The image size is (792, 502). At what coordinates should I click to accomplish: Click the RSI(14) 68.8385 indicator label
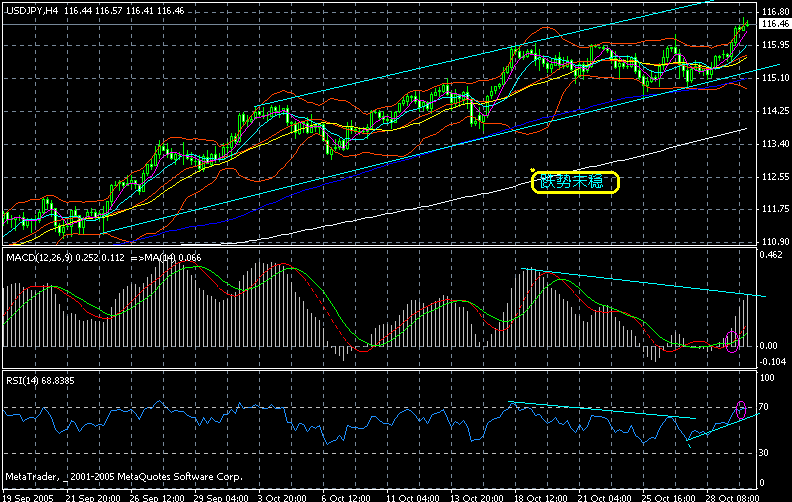[40, 381]
